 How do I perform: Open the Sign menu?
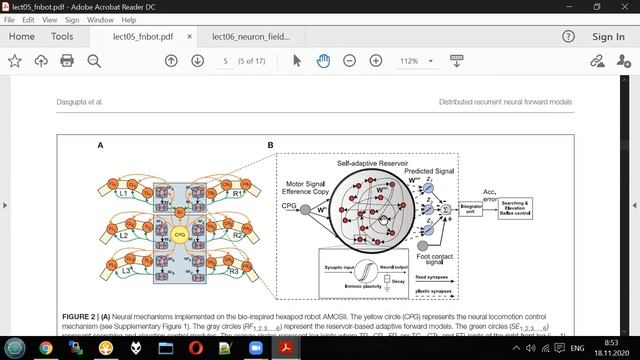click(72, 20)
